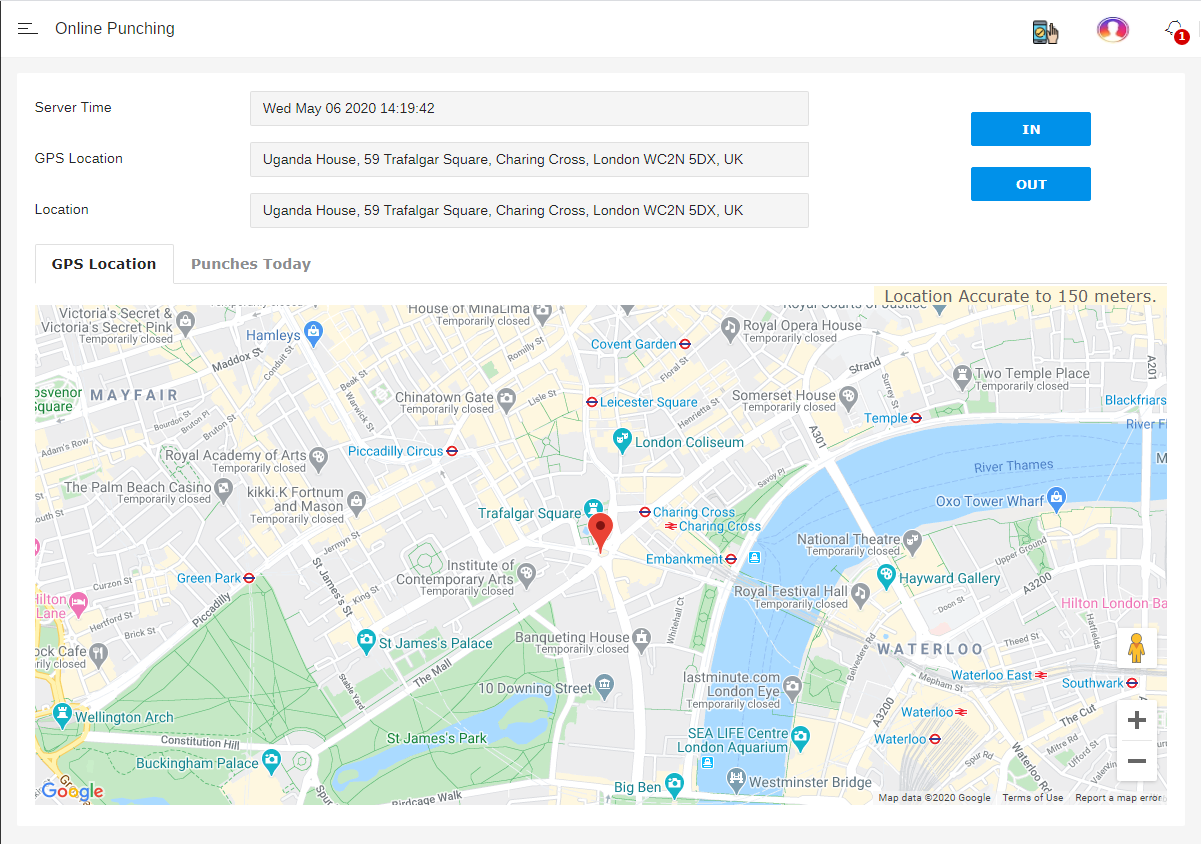This screenshot has width=1201, height=844.
Task: Click the Wellington Arch marker
Action: click(x=63, y=714)
